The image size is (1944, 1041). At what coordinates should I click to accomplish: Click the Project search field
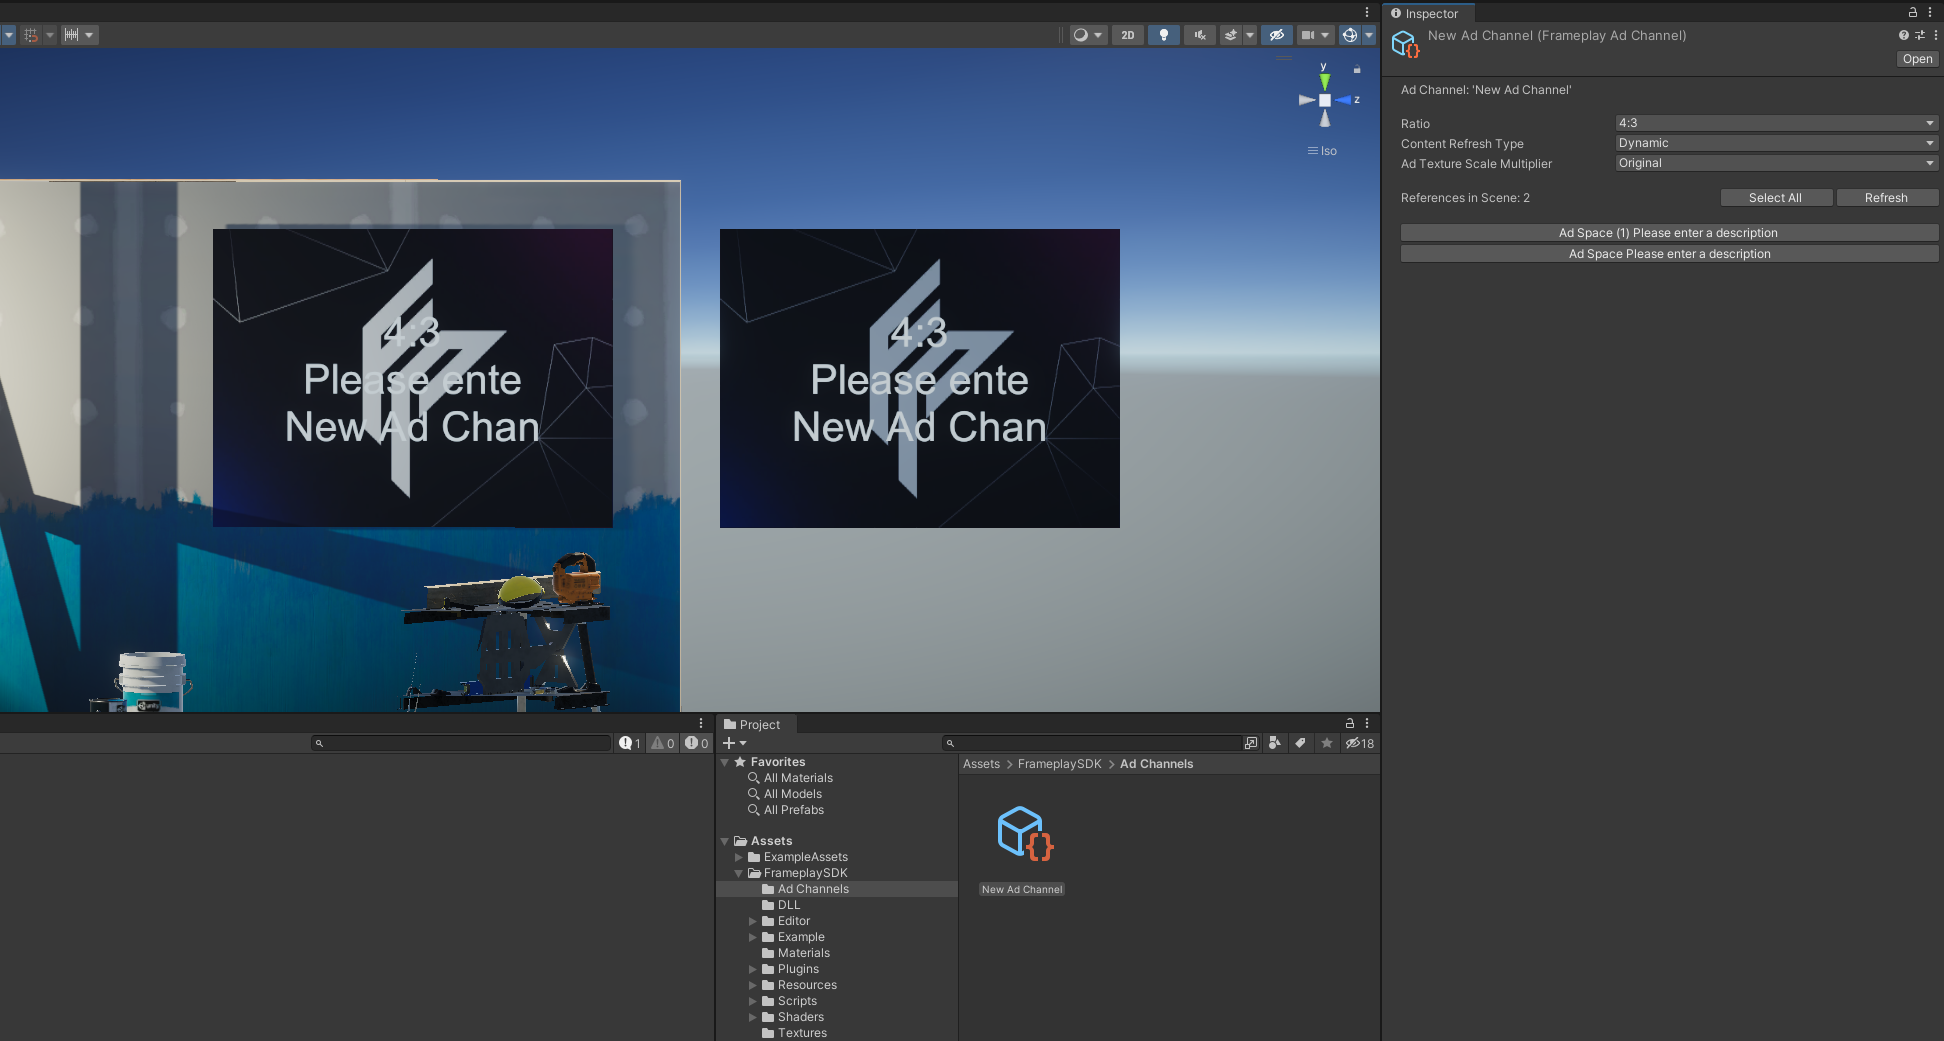[x=1091, y=743]
